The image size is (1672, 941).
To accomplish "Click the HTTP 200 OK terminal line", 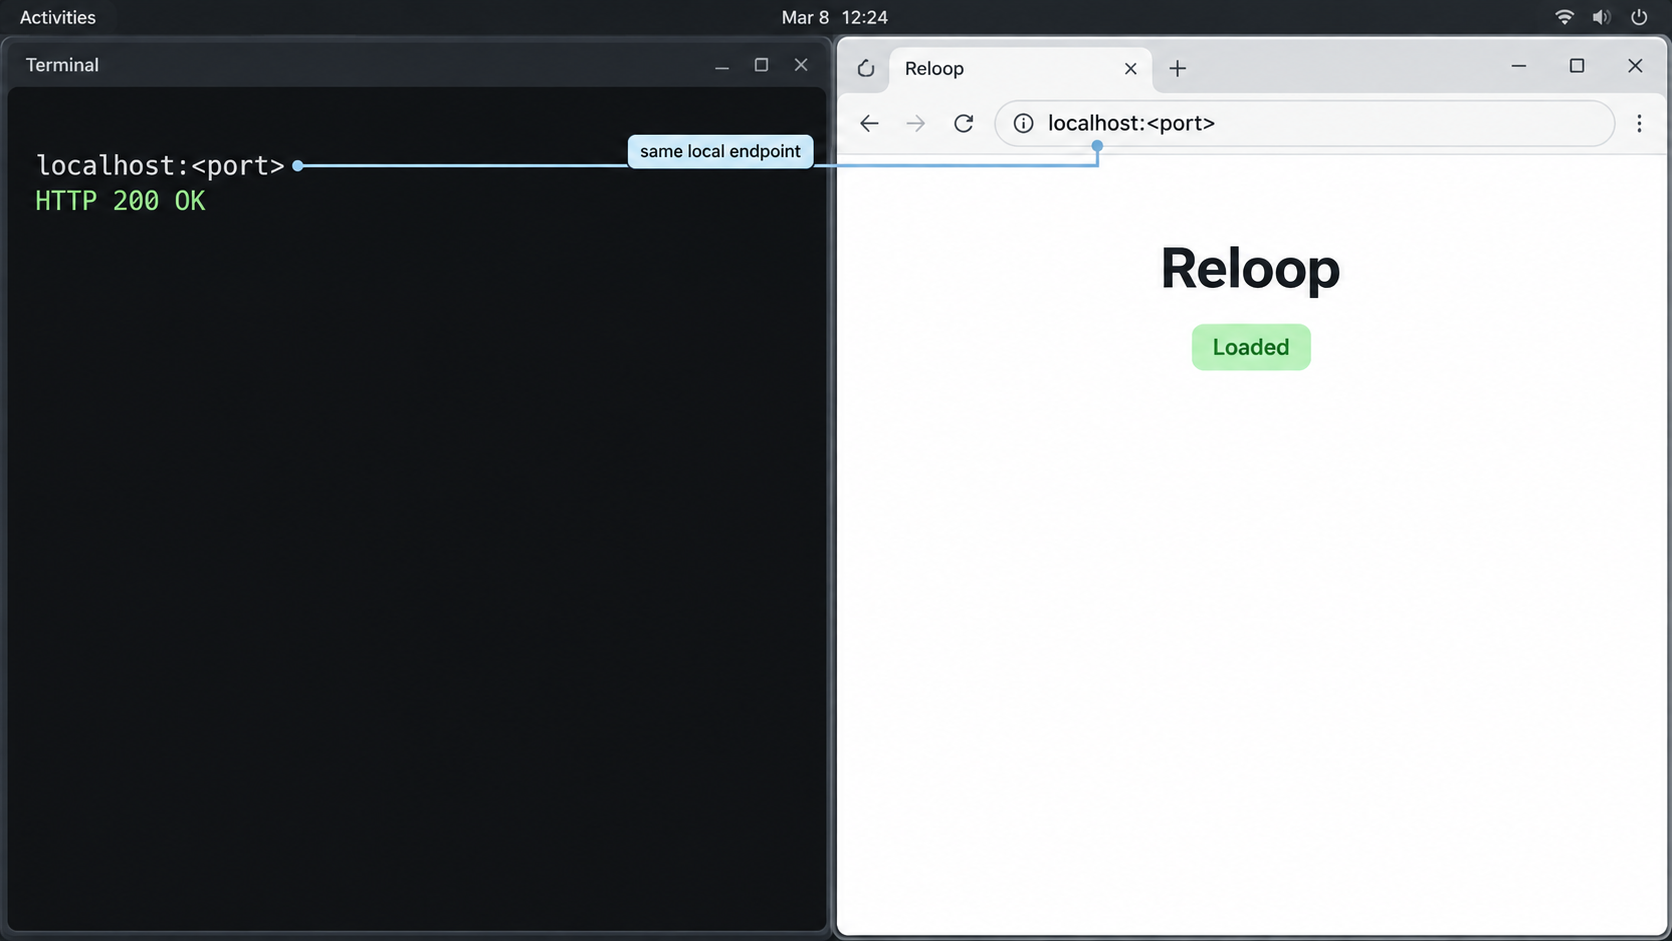I will coord(120,201).
